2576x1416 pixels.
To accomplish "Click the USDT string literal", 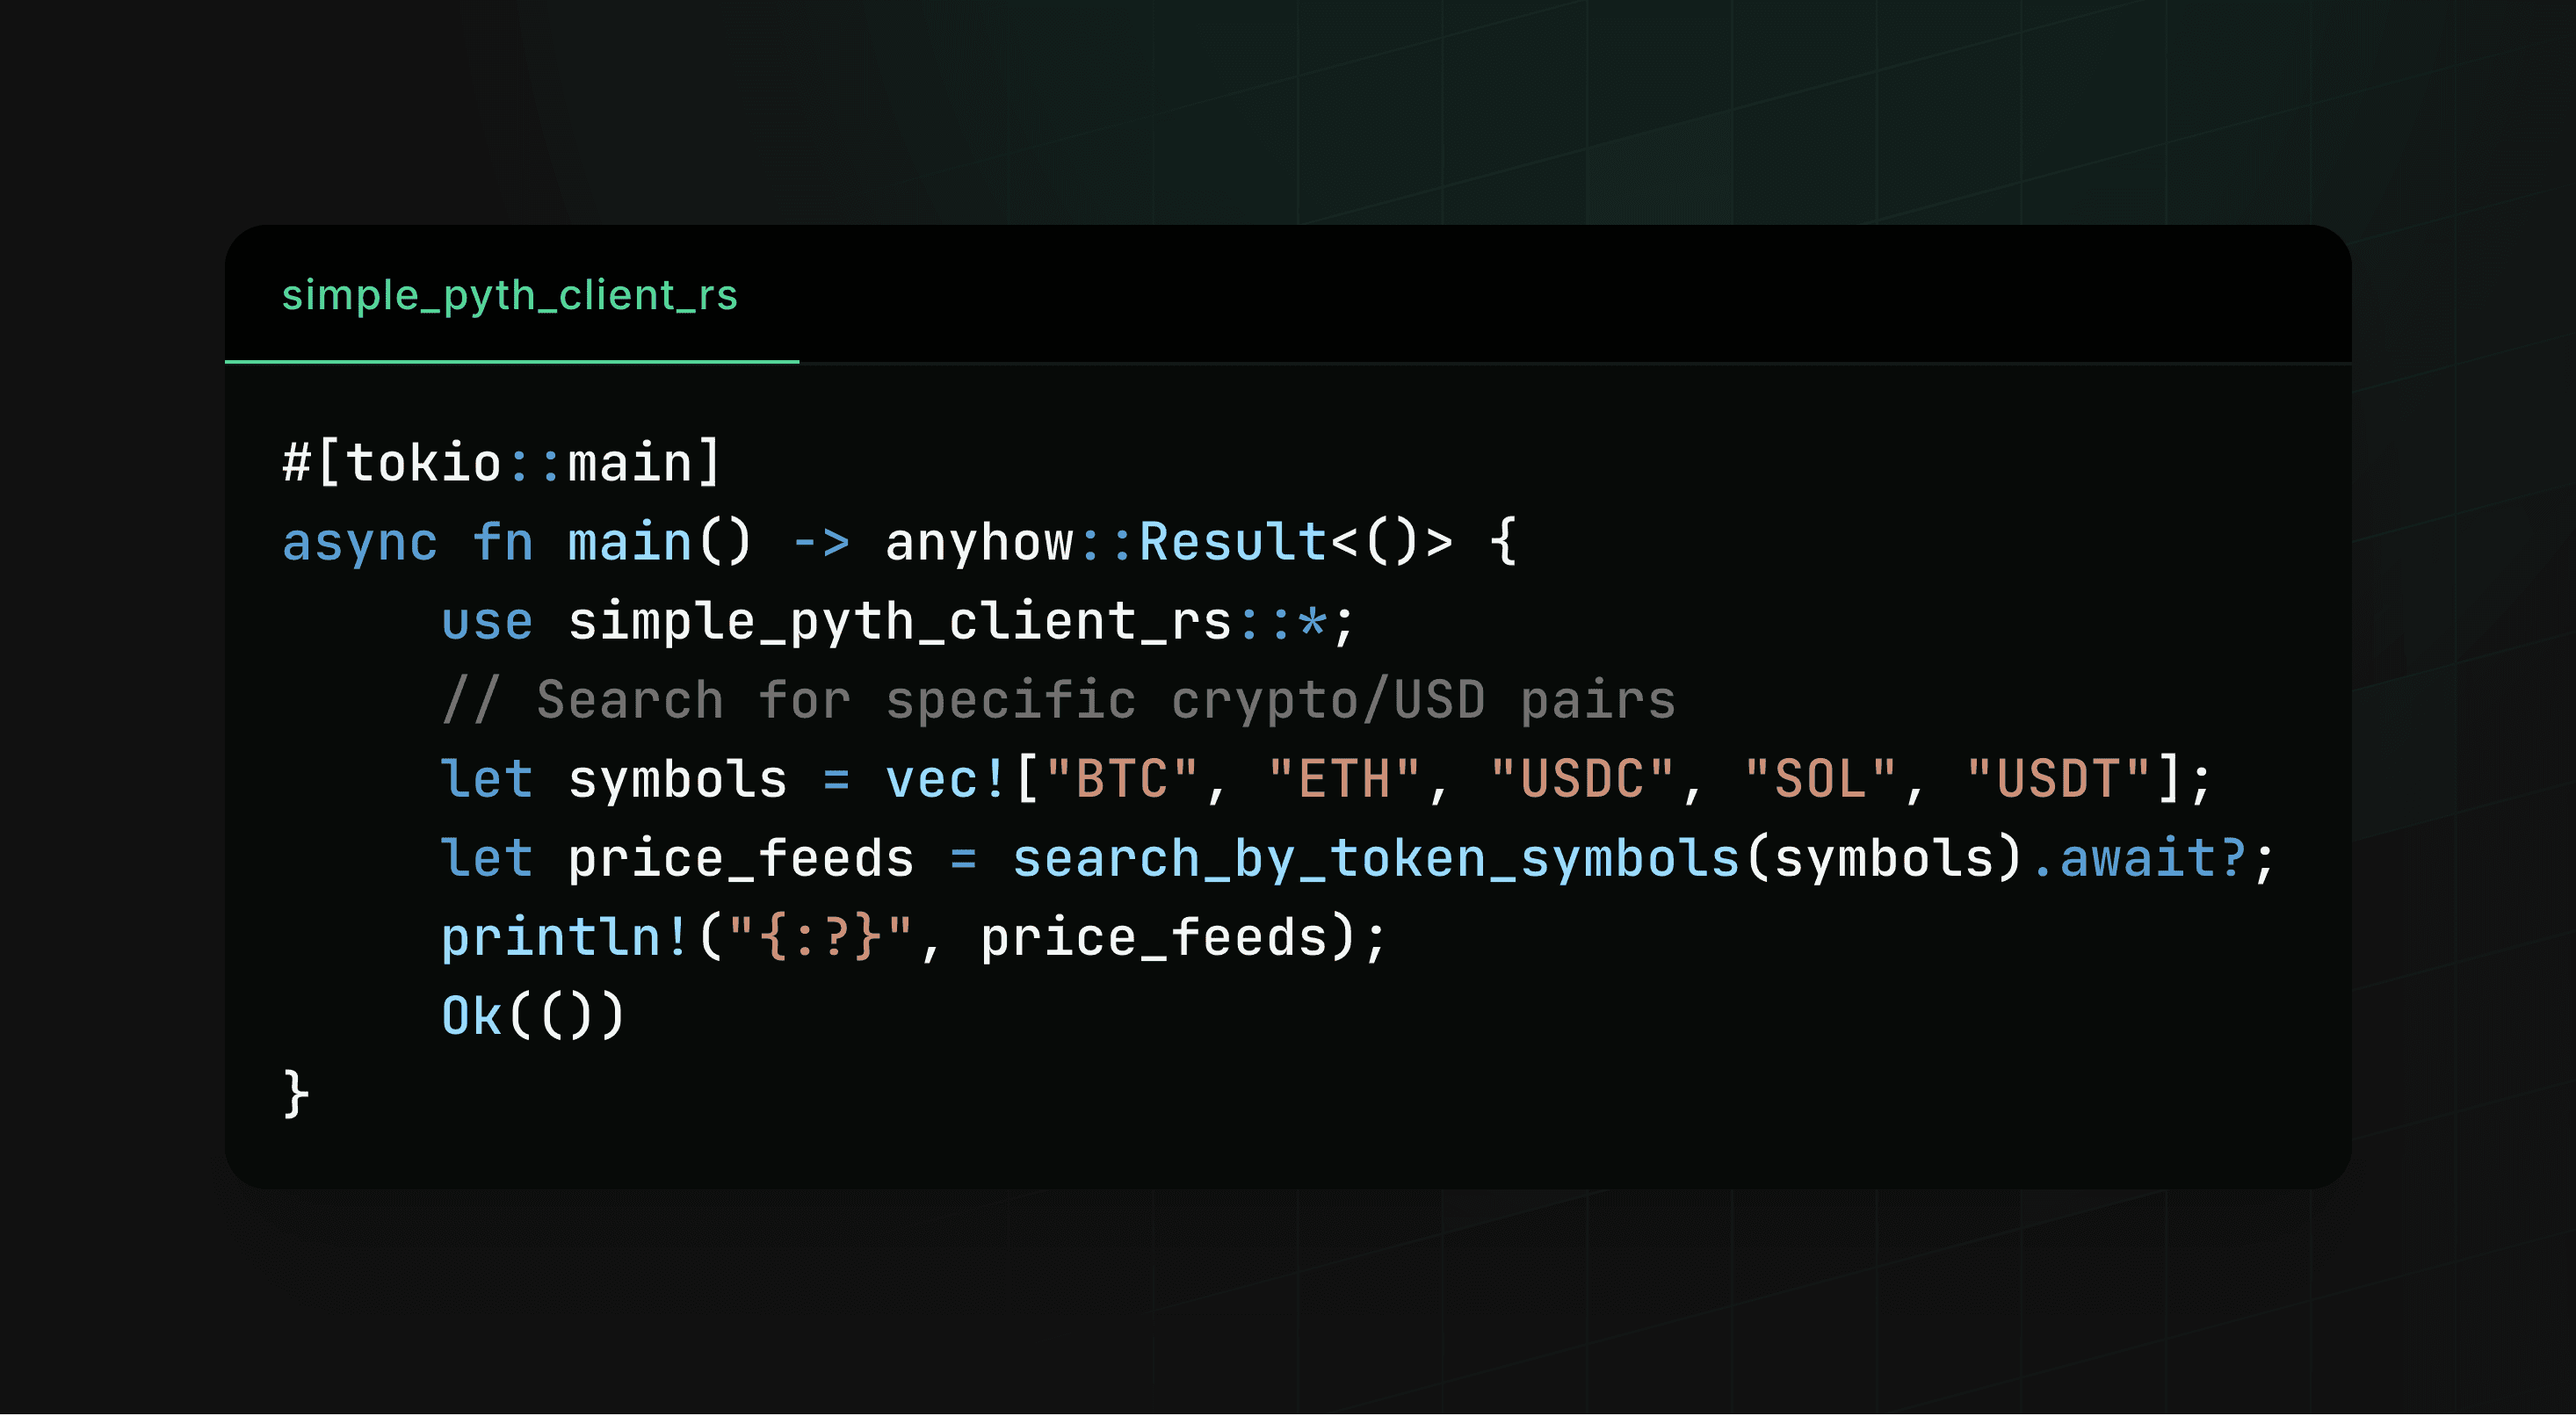I will (x=2060, y=778).
